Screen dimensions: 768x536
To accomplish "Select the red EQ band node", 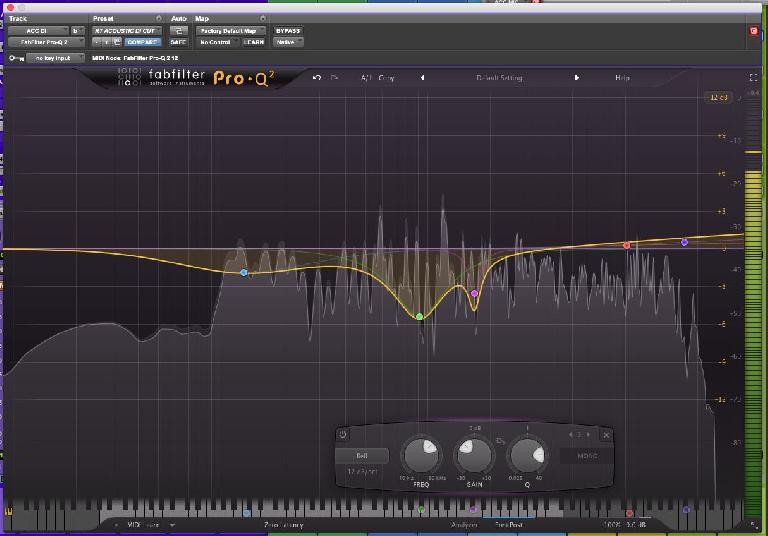I will (x=627, y=245).
